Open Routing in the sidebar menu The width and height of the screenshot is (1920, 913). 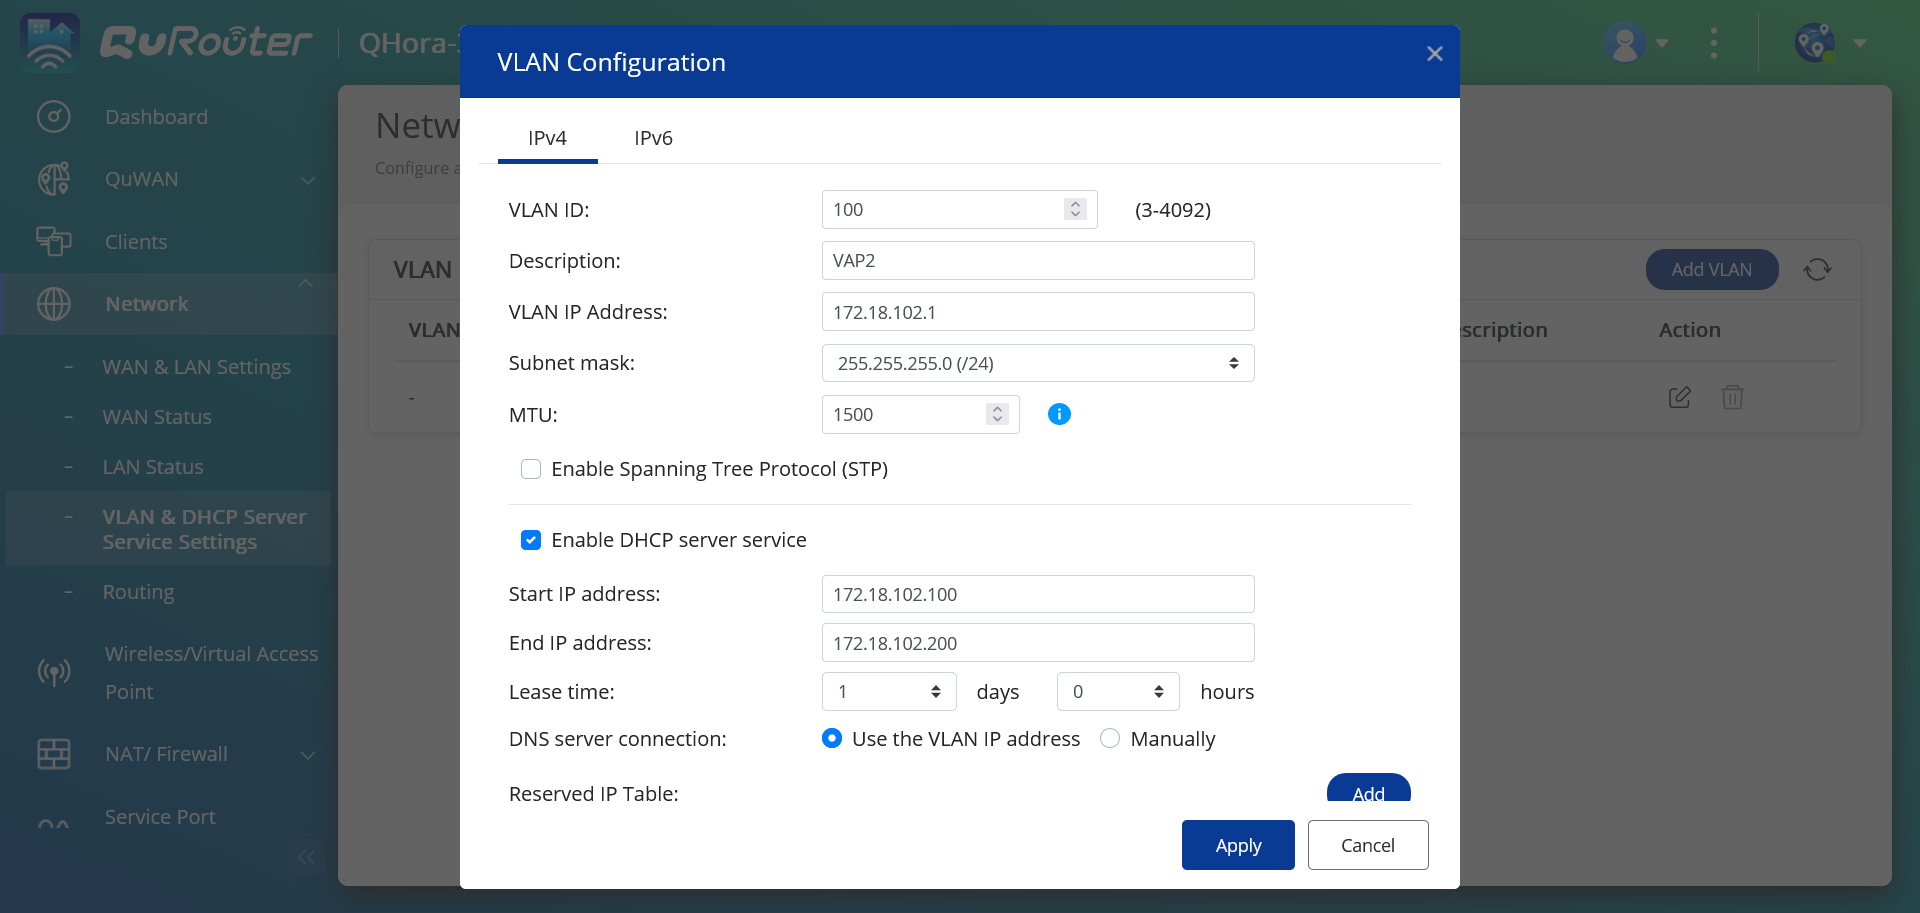138,592
